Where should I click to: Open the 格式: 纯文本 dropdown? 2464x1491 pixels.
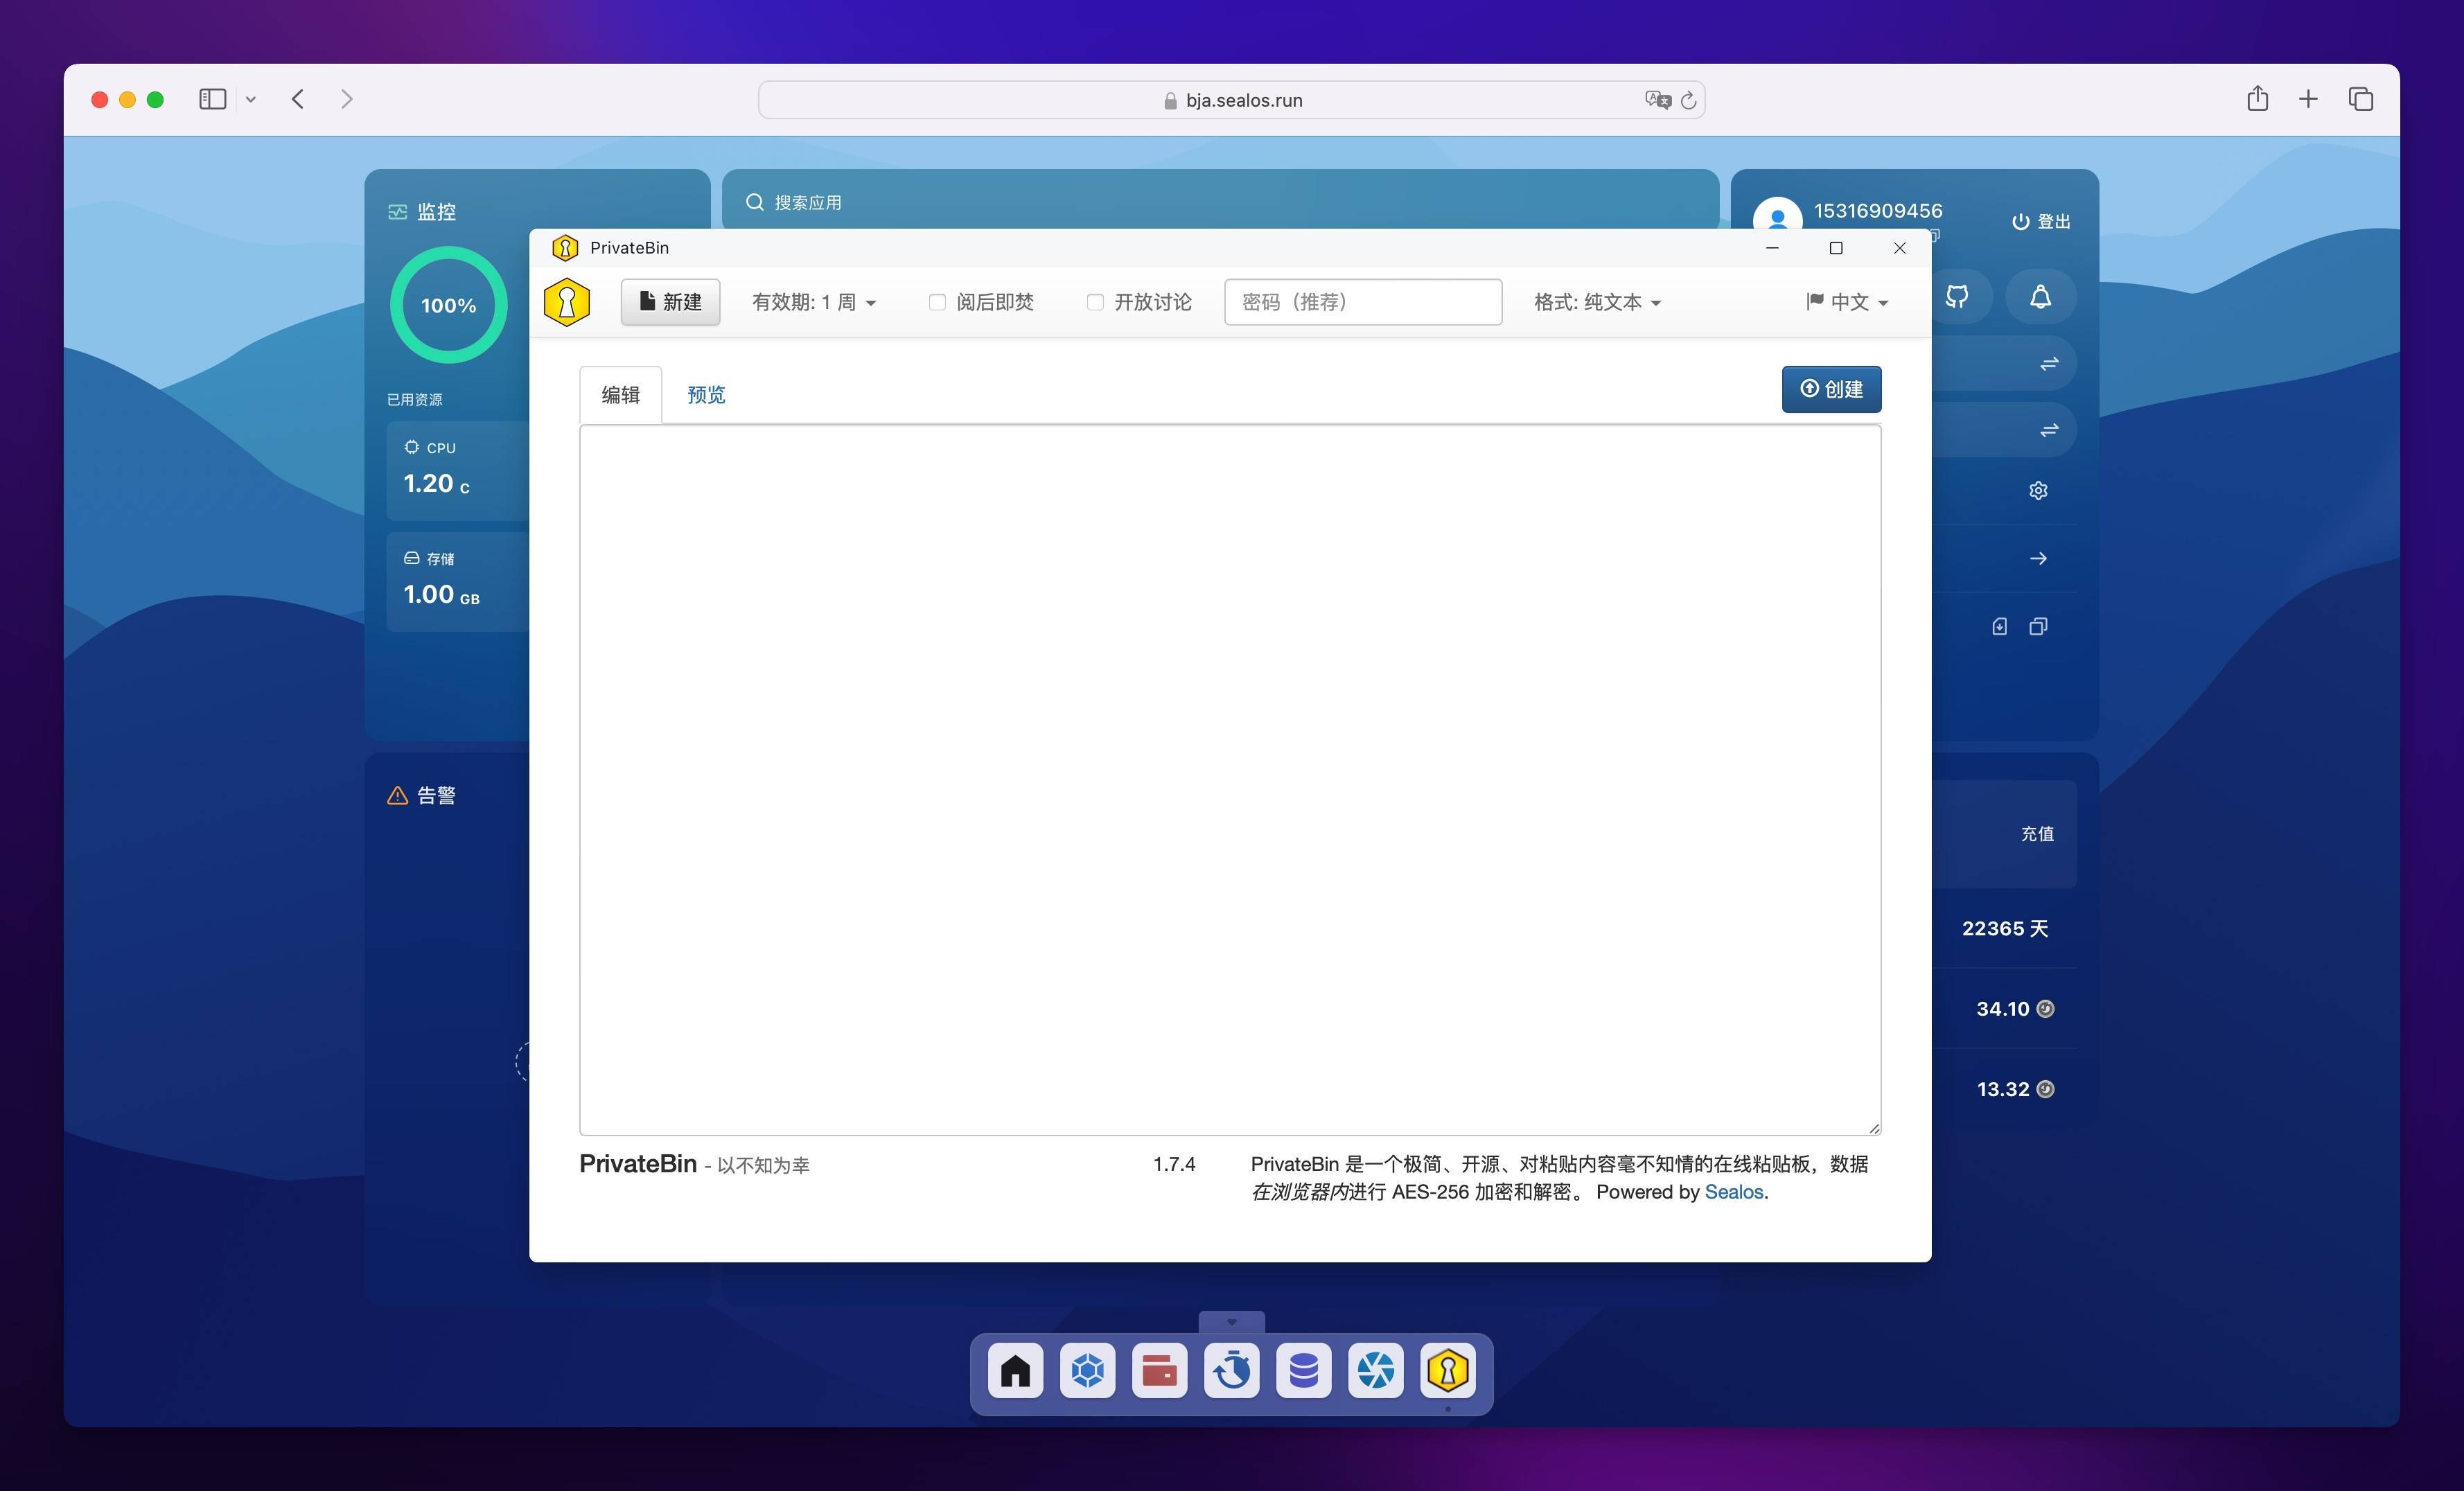click(1597, 302)
